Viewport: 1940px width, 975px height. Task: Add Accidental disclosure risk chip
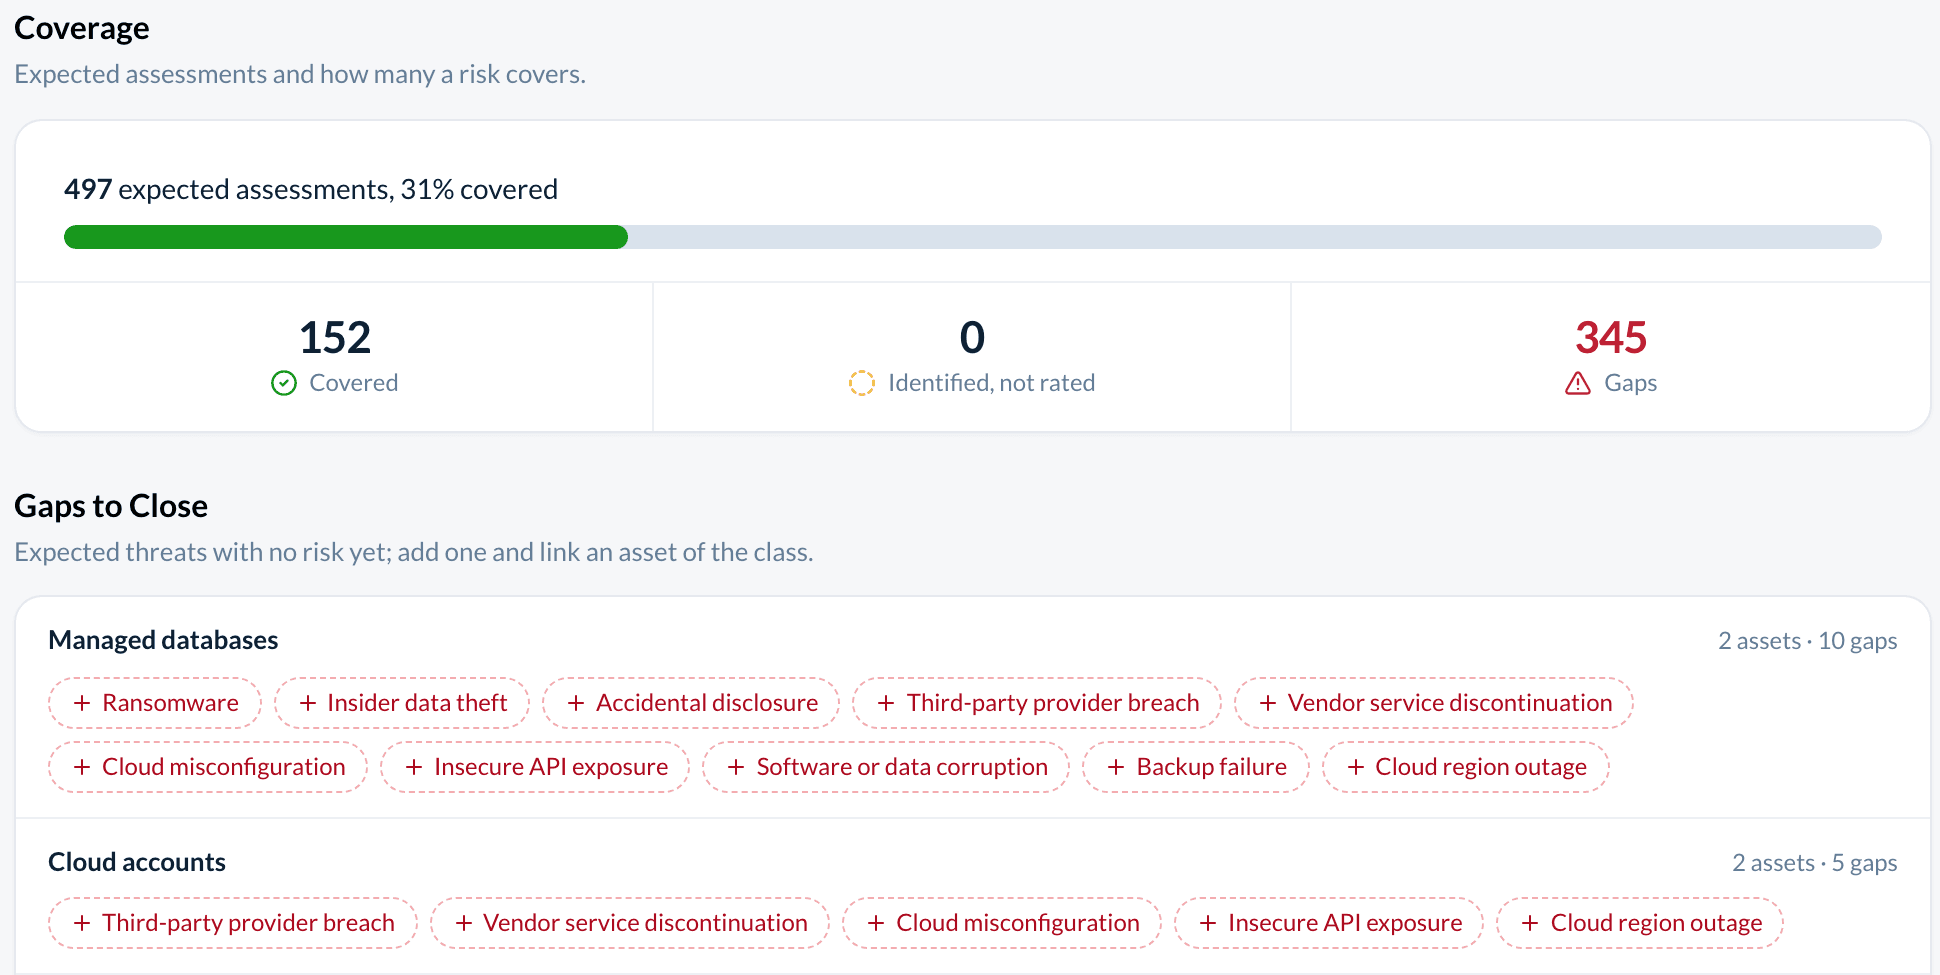[x=691, y=703]
